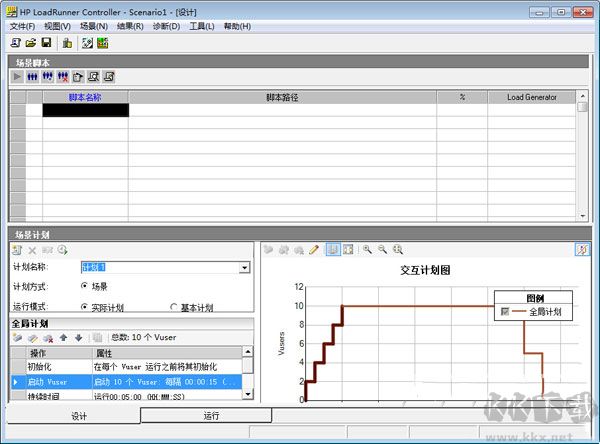Click the 总数: 10 个 Vuser label
The height and width of the screenshot is (444, 600).
[x=143, y=337]
